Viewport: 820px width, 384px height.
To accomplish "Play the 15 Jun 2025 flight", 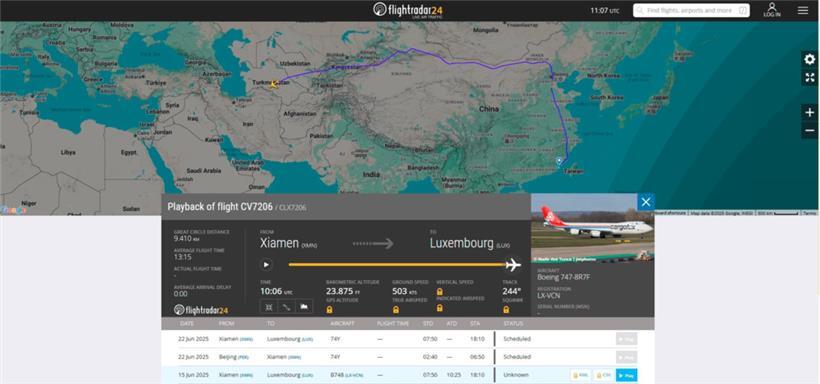I will [626, 375].
